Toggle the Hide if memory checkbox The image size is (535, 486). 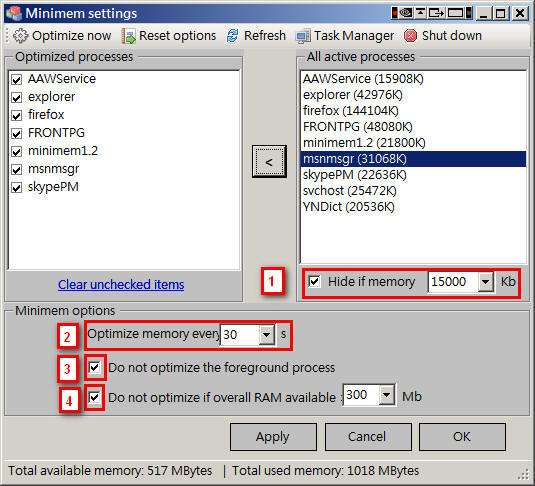pos(314,282)
